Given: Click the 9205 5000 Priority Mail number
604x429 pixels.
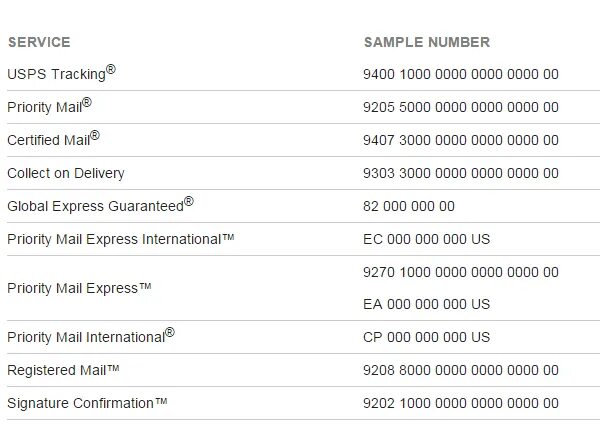Looking at the screenshot, I should [x=461, y=107].
